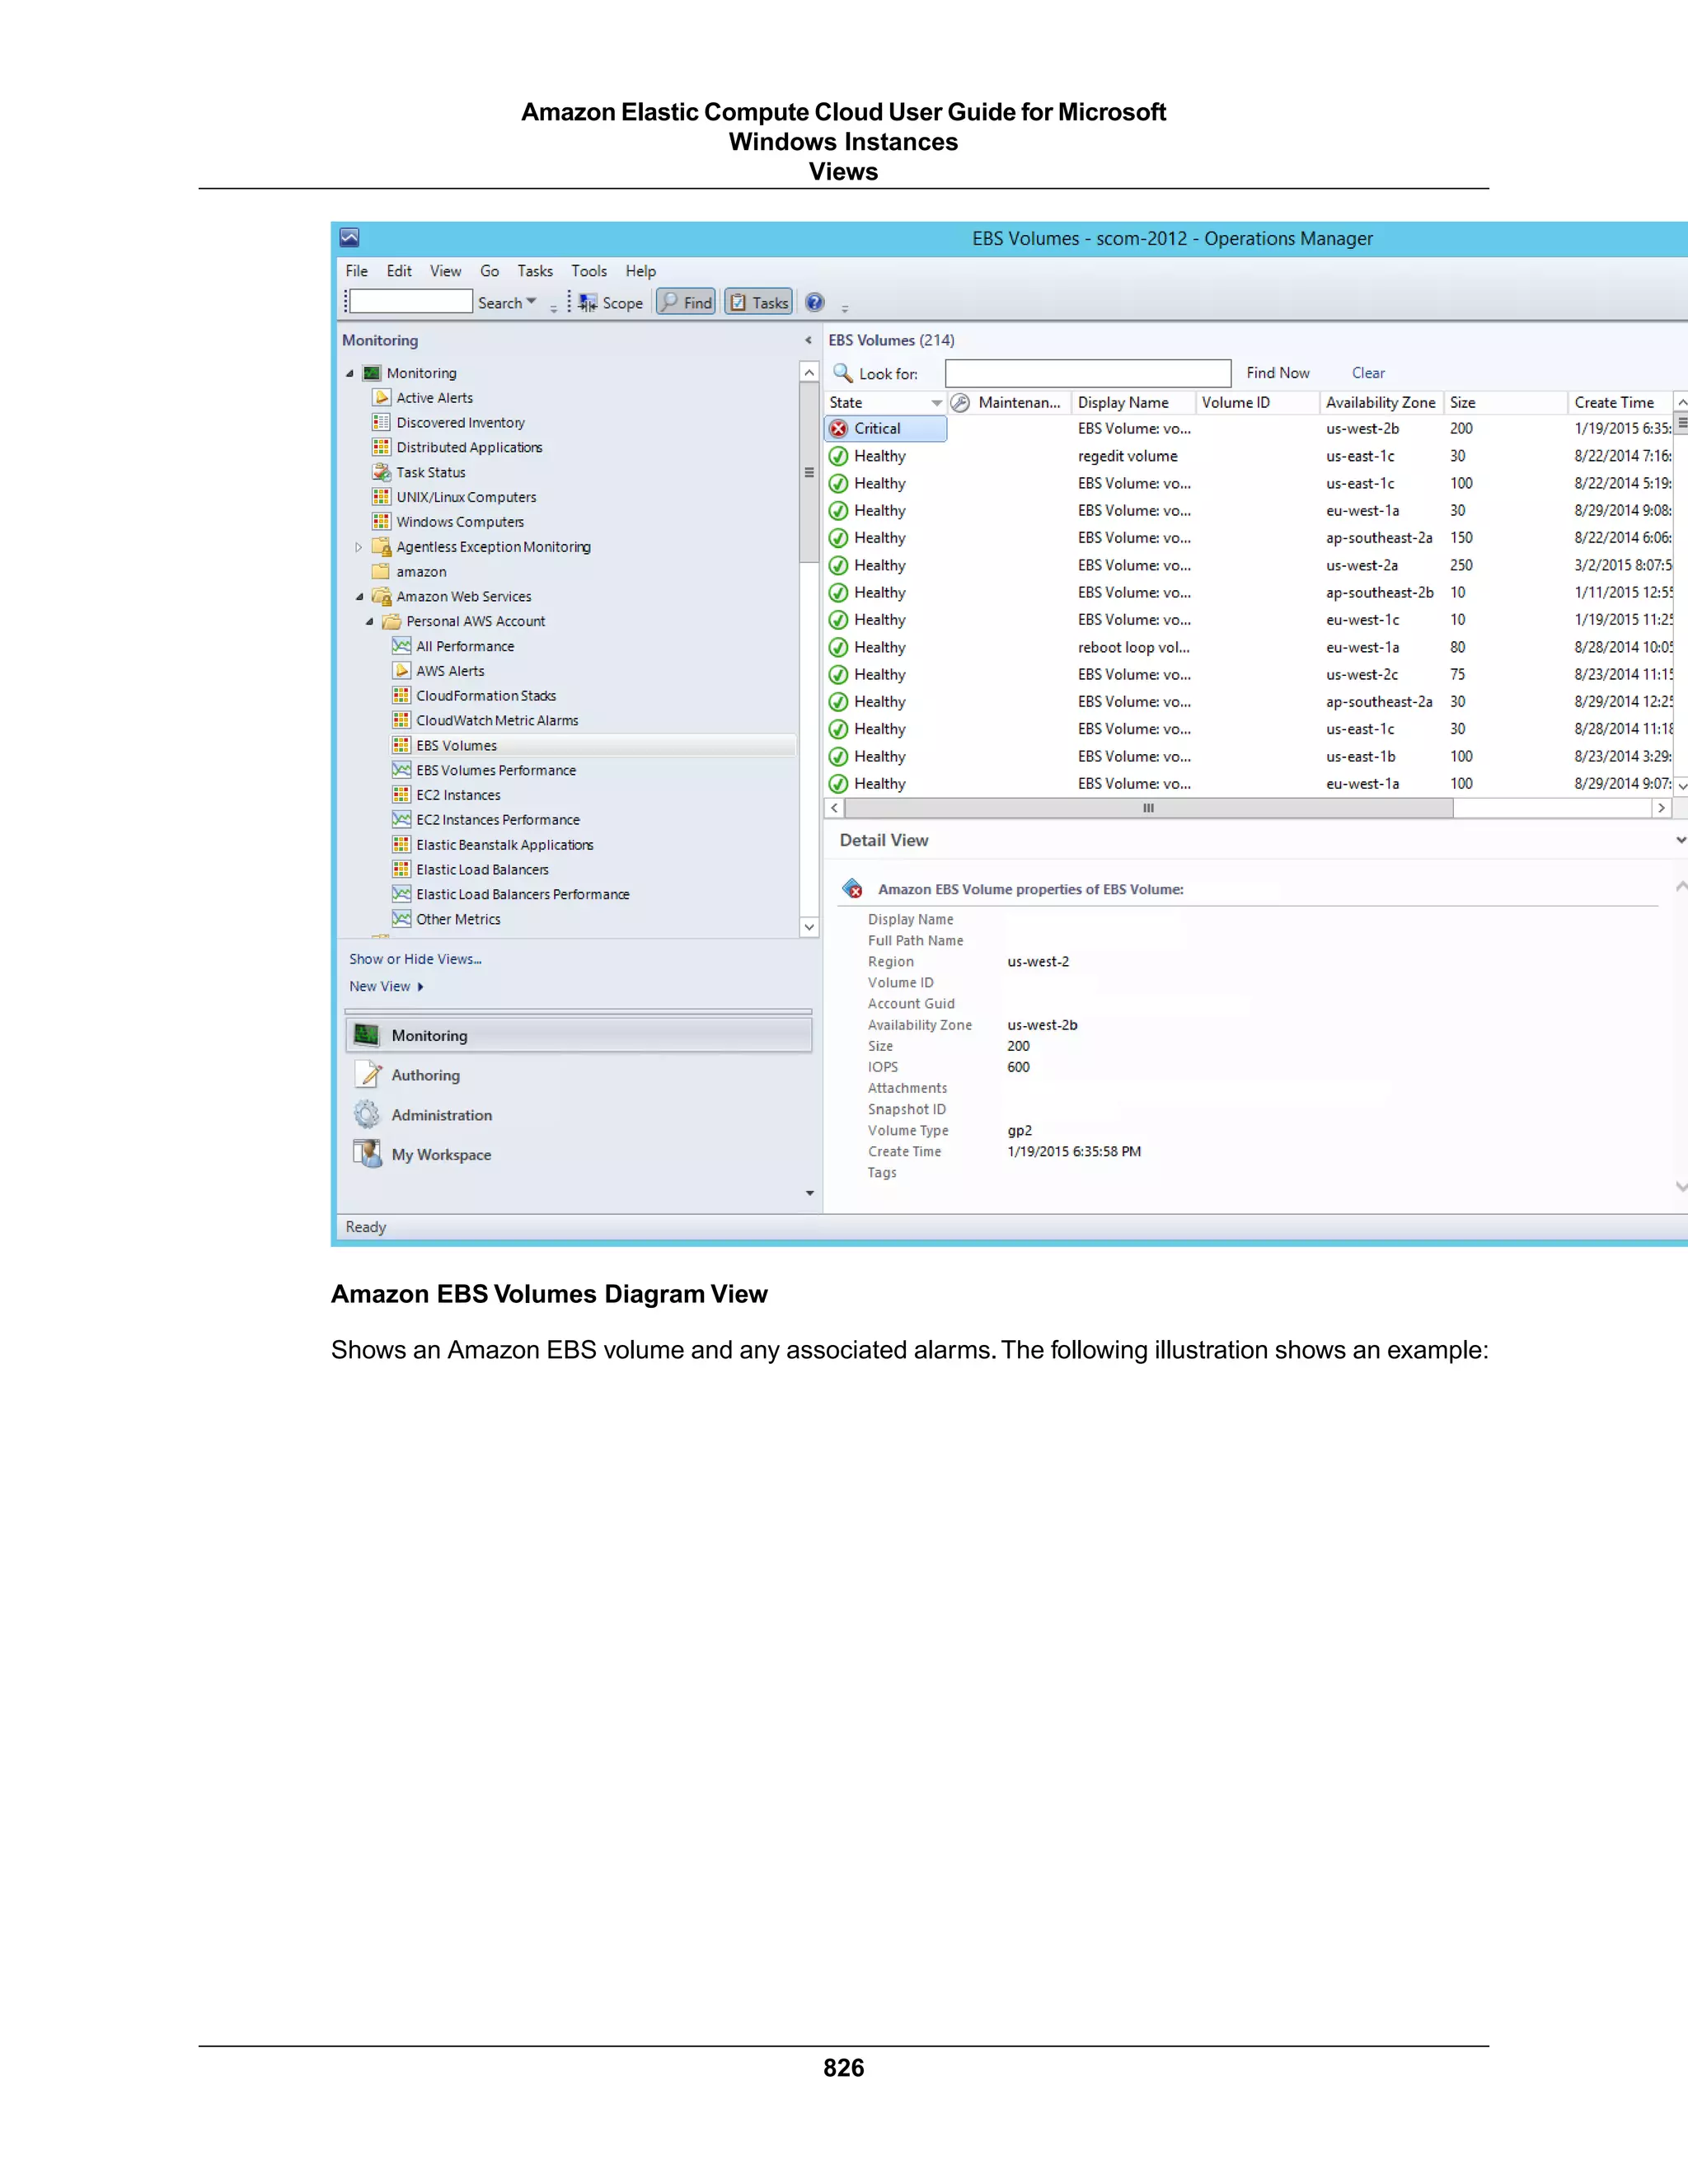The width and height of the screenshot is (1688, 2184).
Task: Click the Administration gear icon
Action: tap(367, 1114)
